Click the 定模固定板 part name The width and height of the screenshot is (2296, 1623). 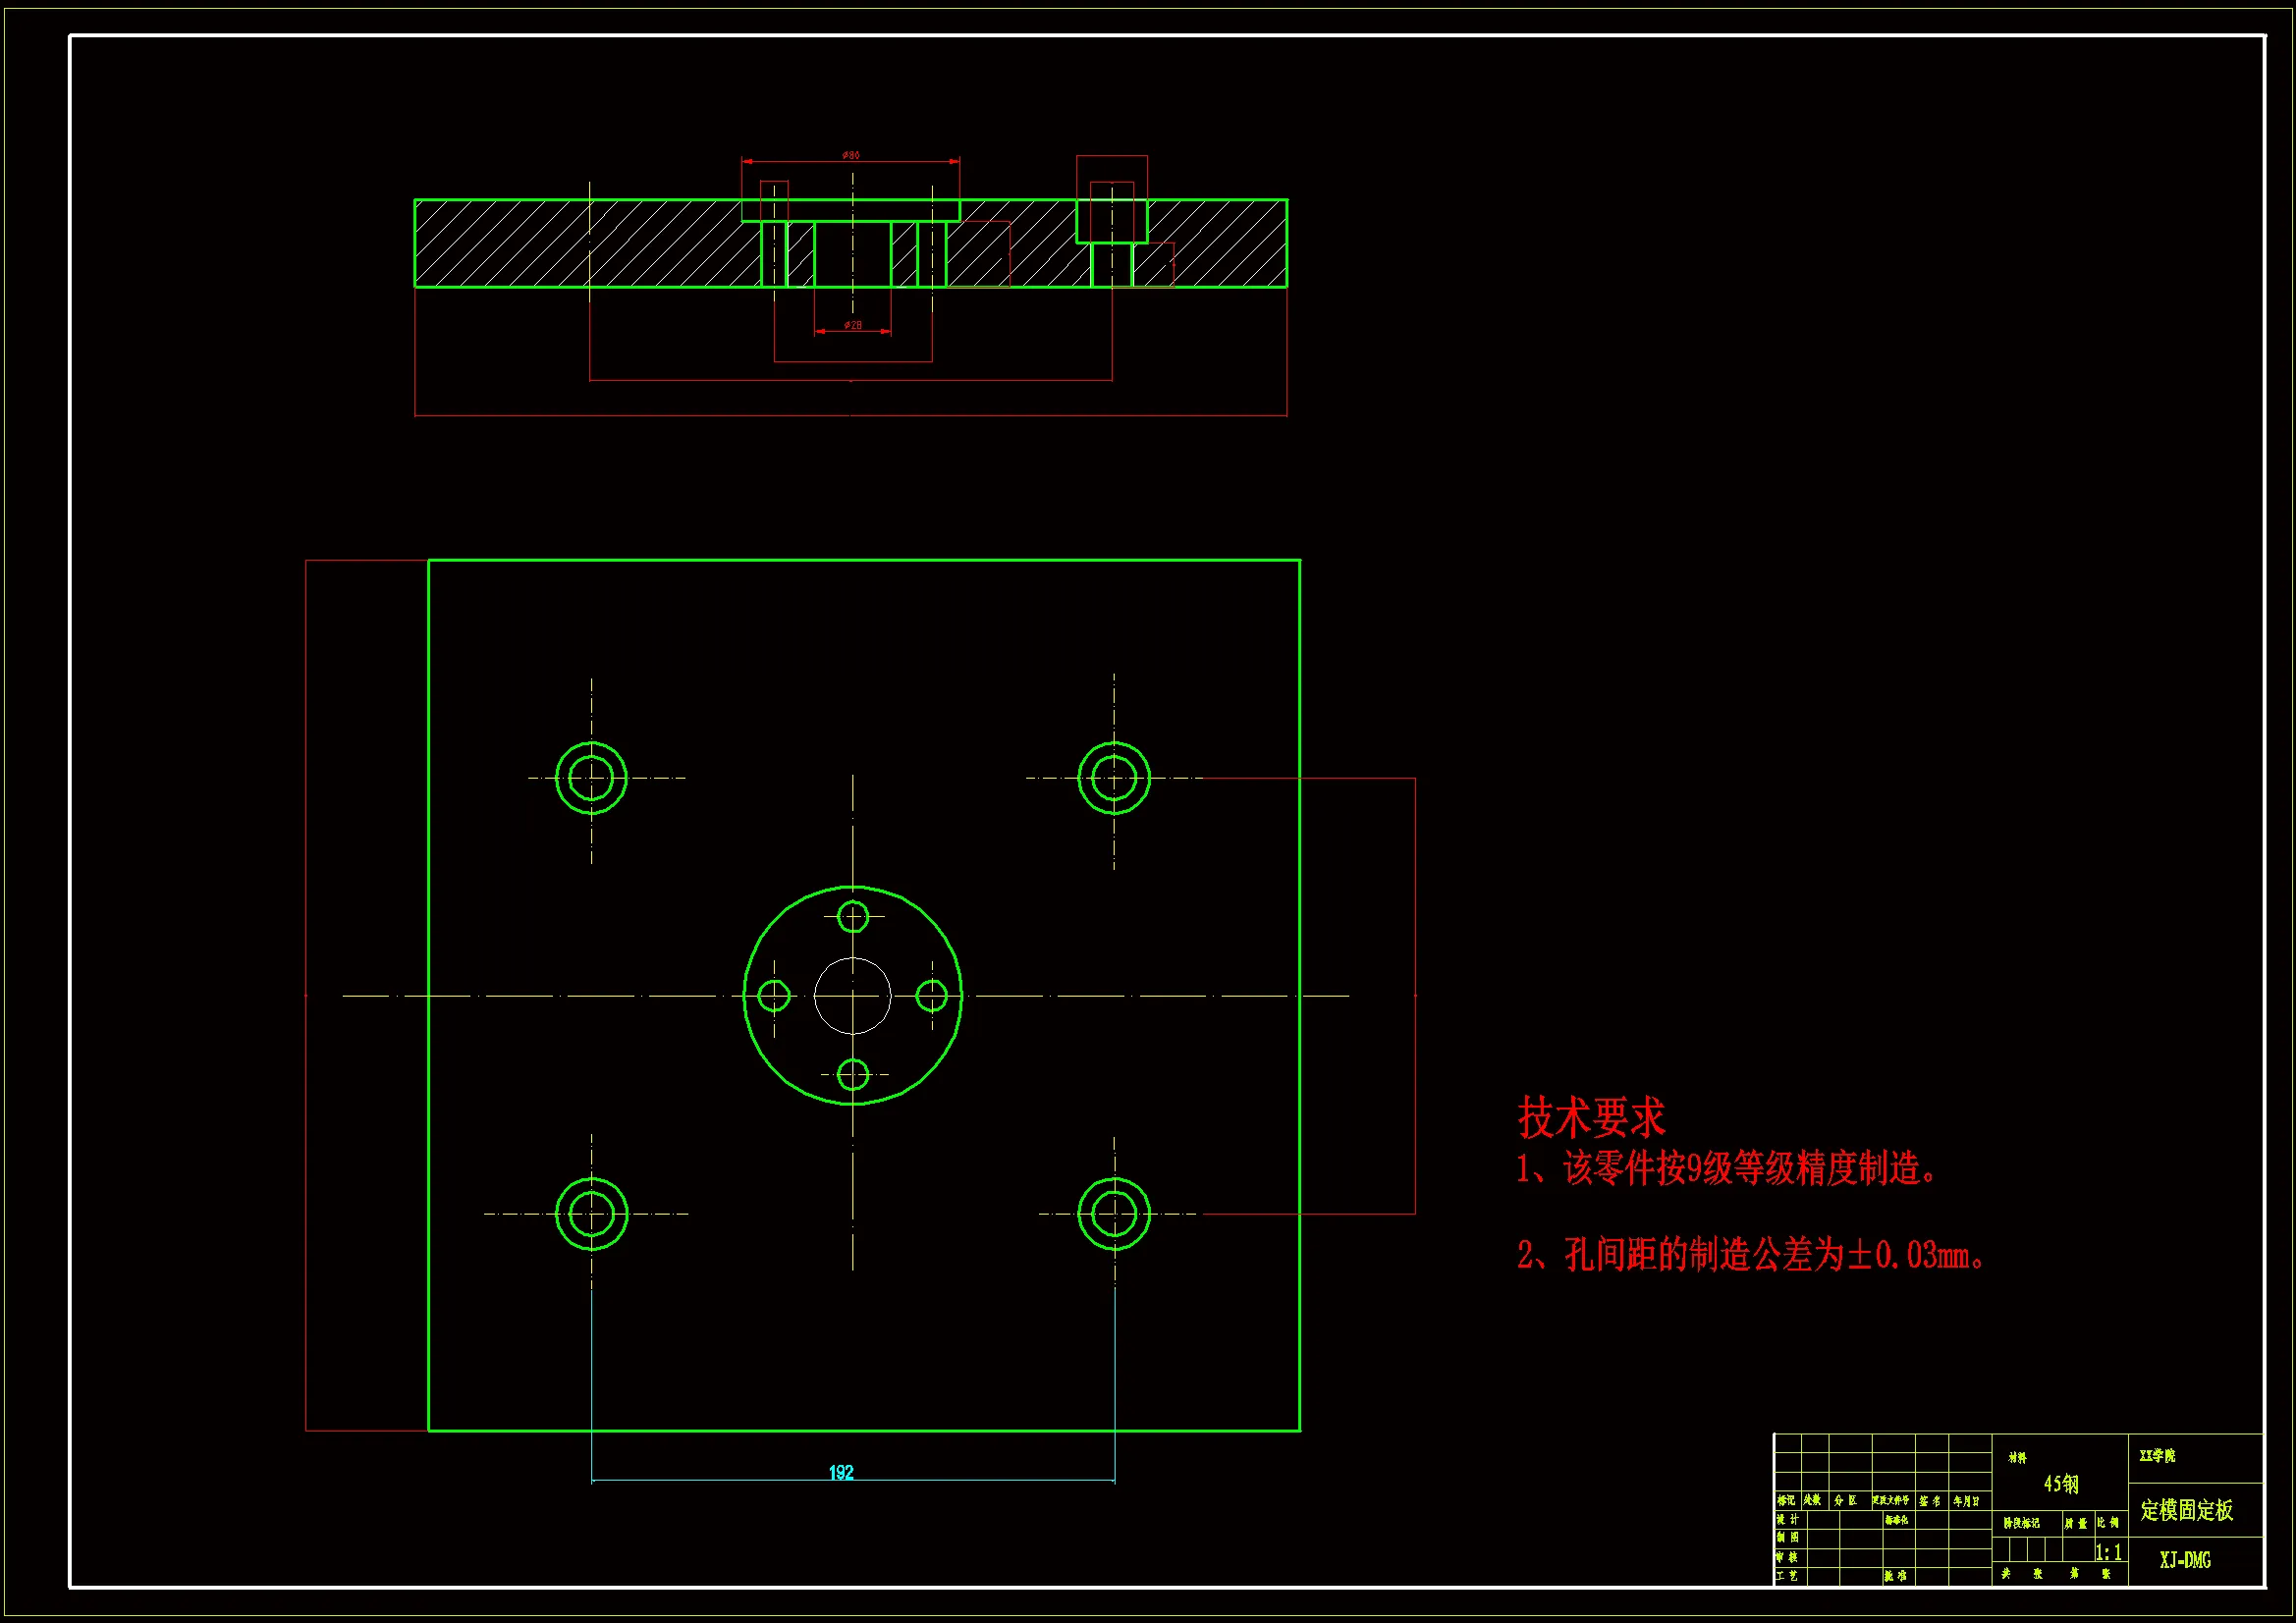coord(2187,1510)
